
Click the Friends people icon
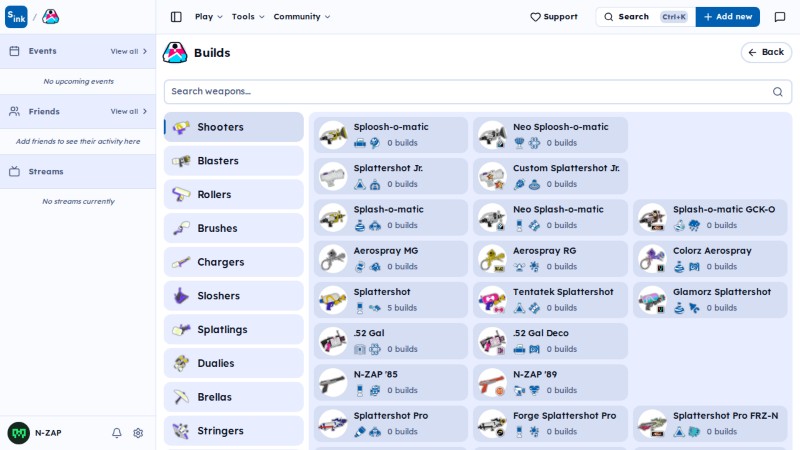point(14,111)
